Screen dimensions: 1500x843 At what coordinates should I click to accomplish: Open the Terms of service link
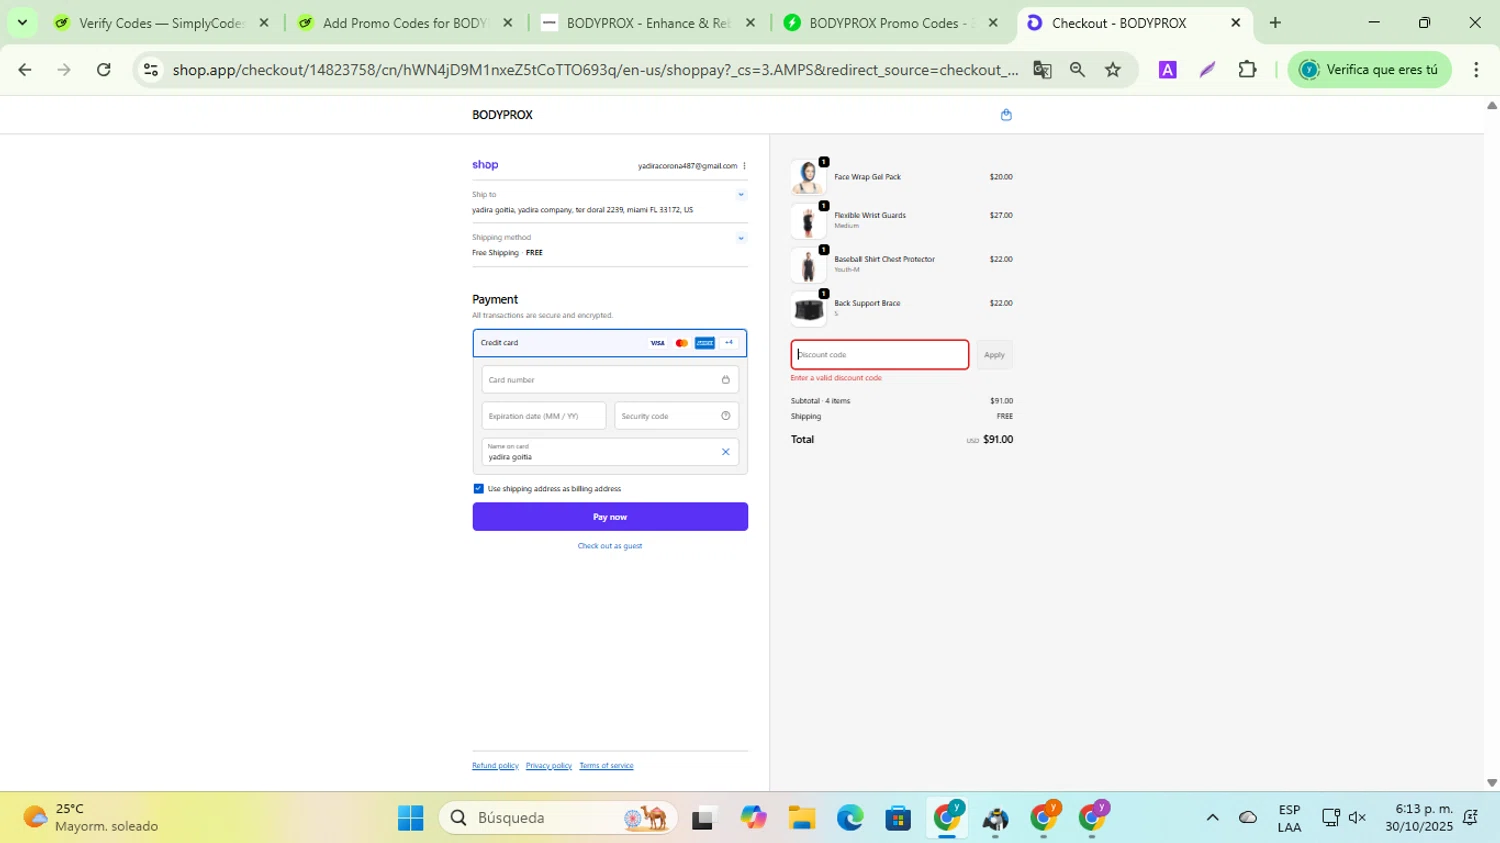click(x=606, y=766)
